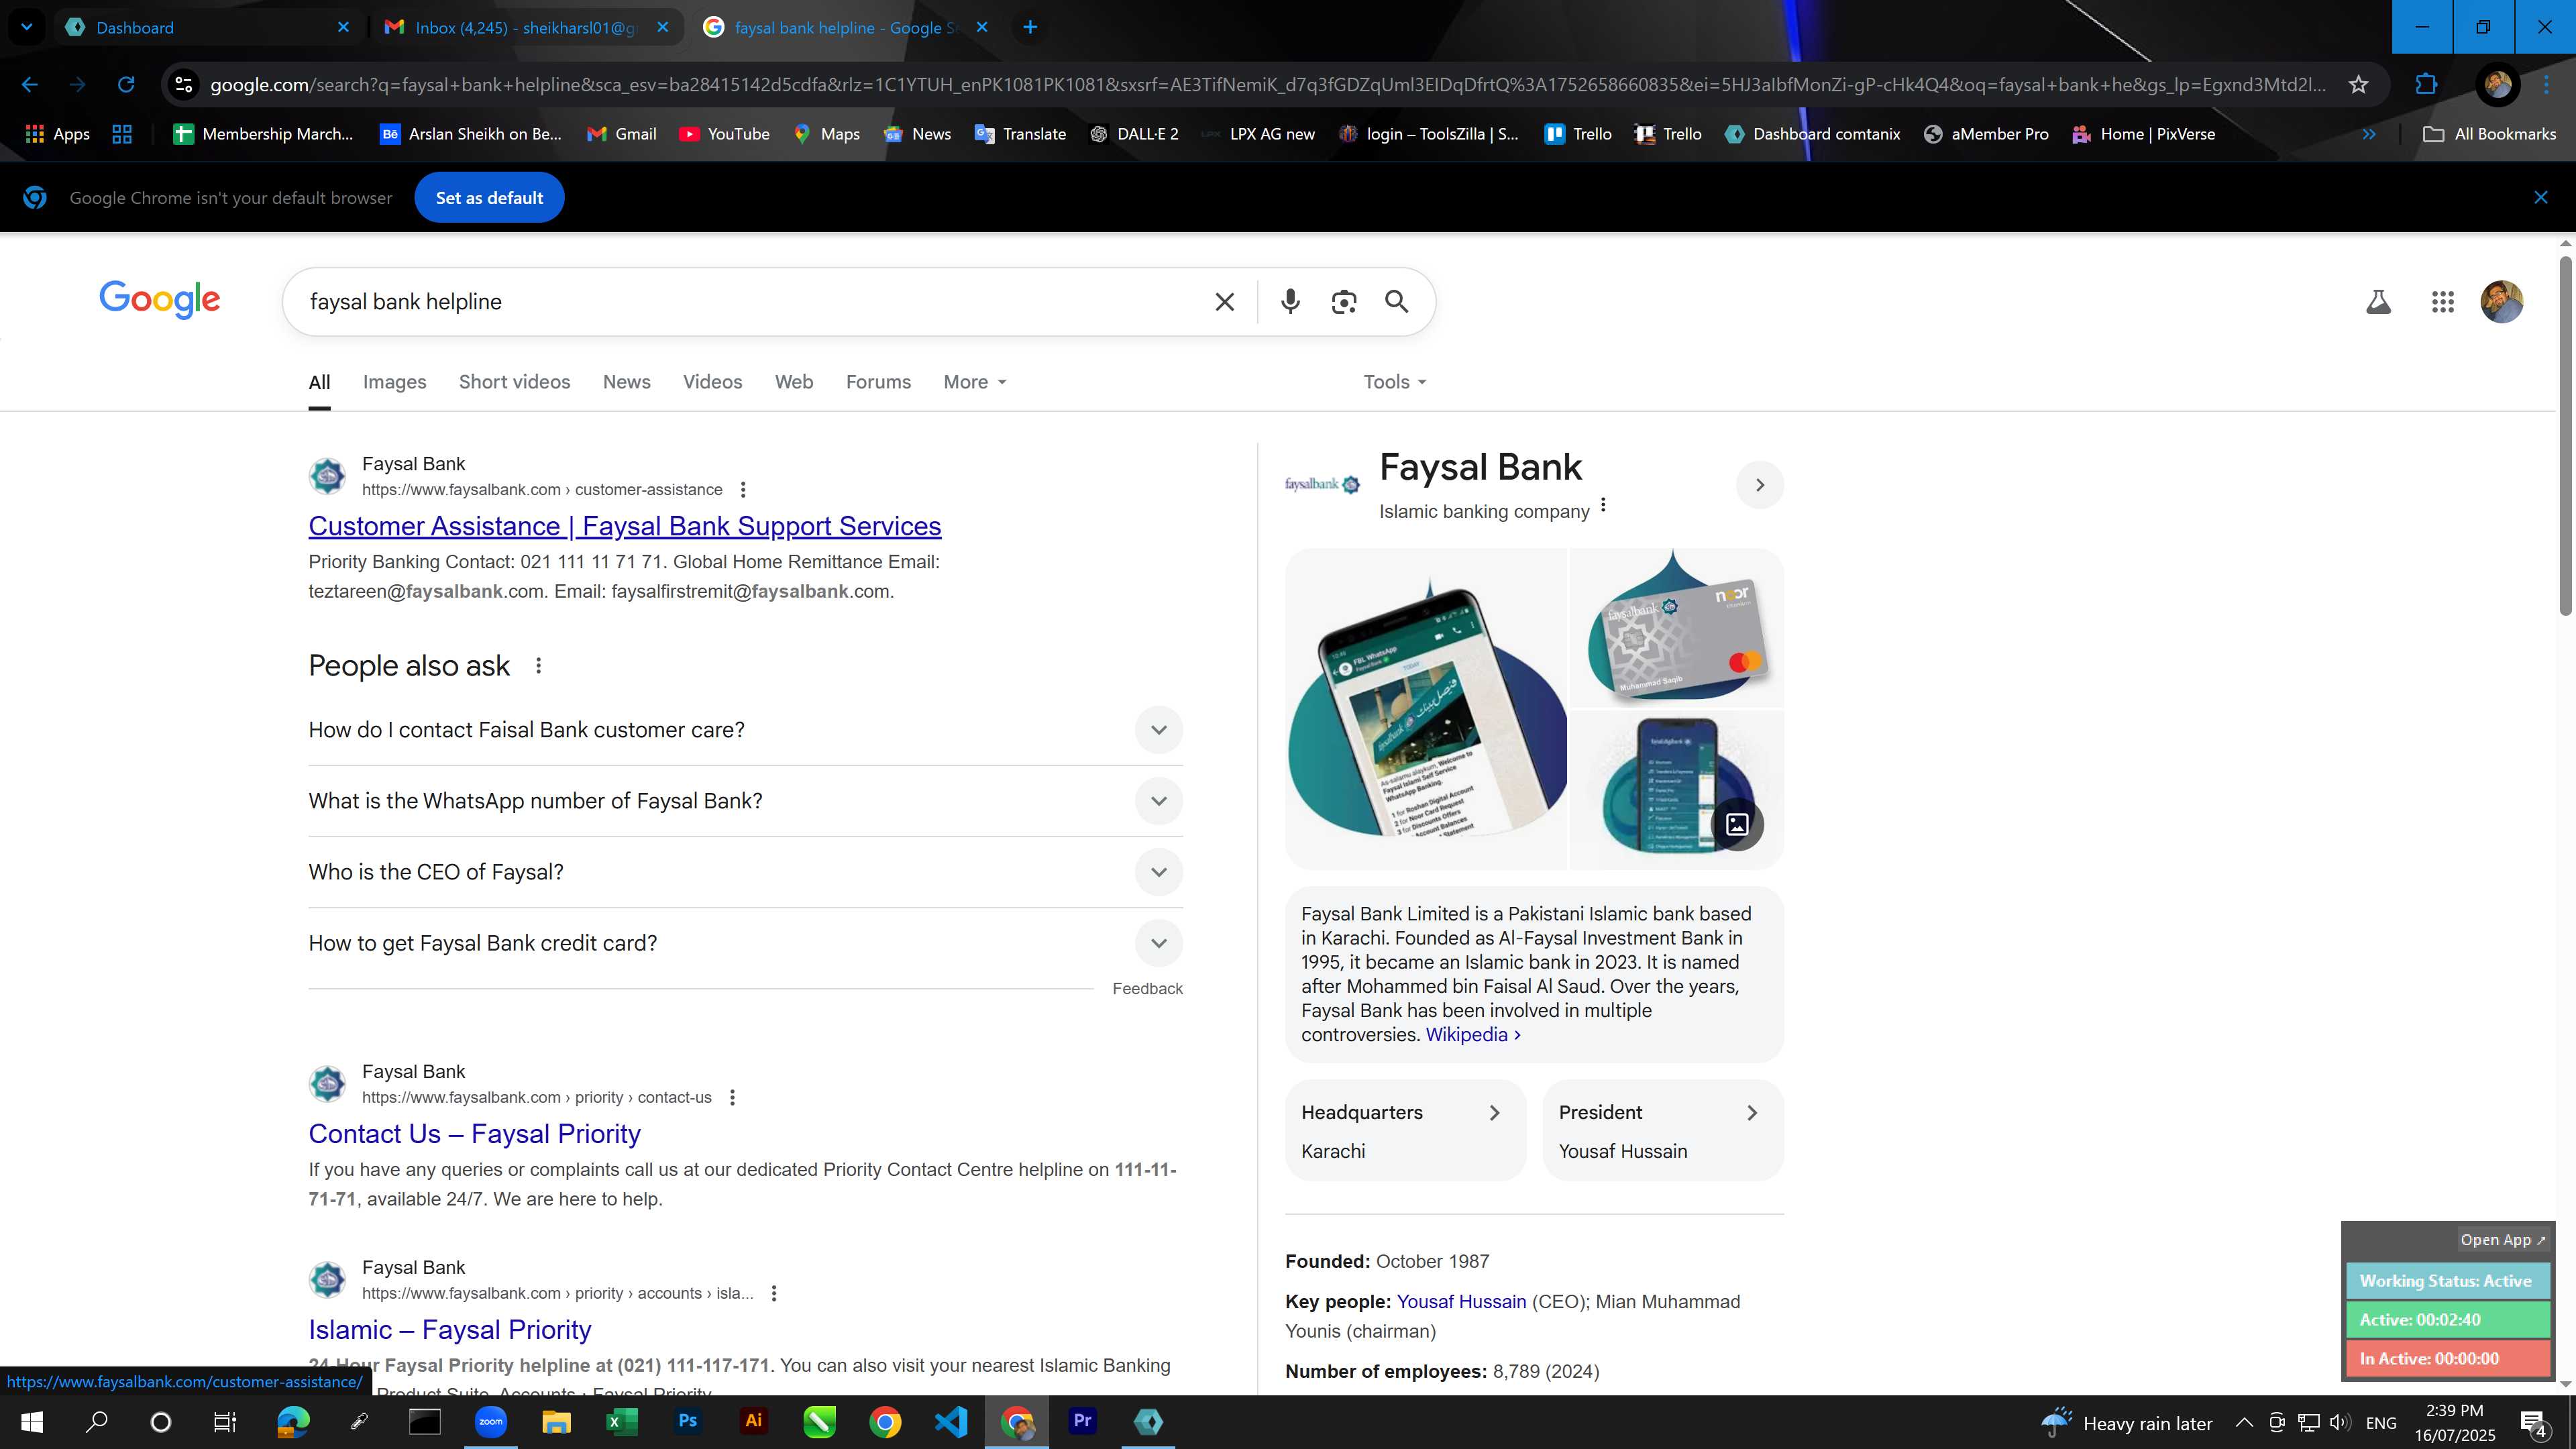Screen dimensions: 2576x1449
Task: Expand How do I contact Faisal Bank question
Action: (745, 730)
